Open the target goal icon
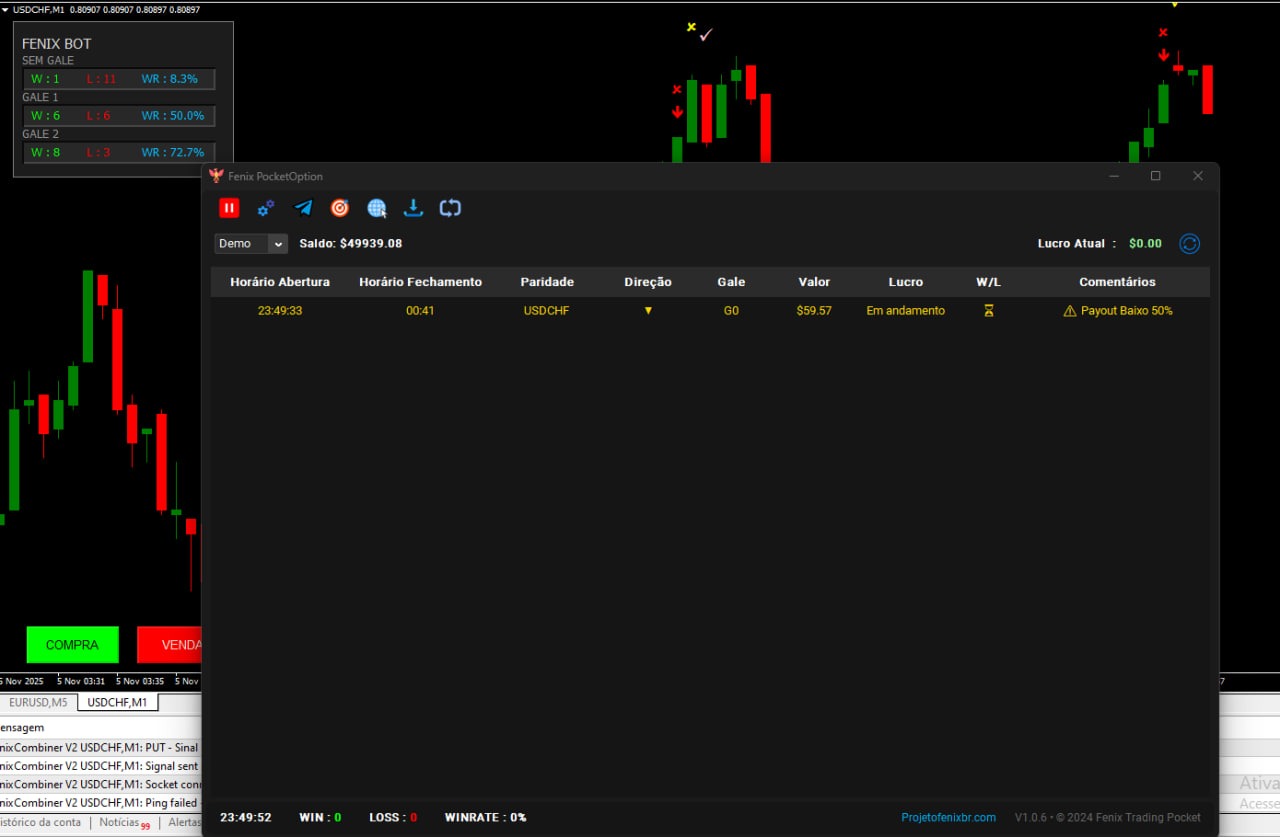Image resolution: width=1280 pixels, height=837 pixels. point(340,208)
